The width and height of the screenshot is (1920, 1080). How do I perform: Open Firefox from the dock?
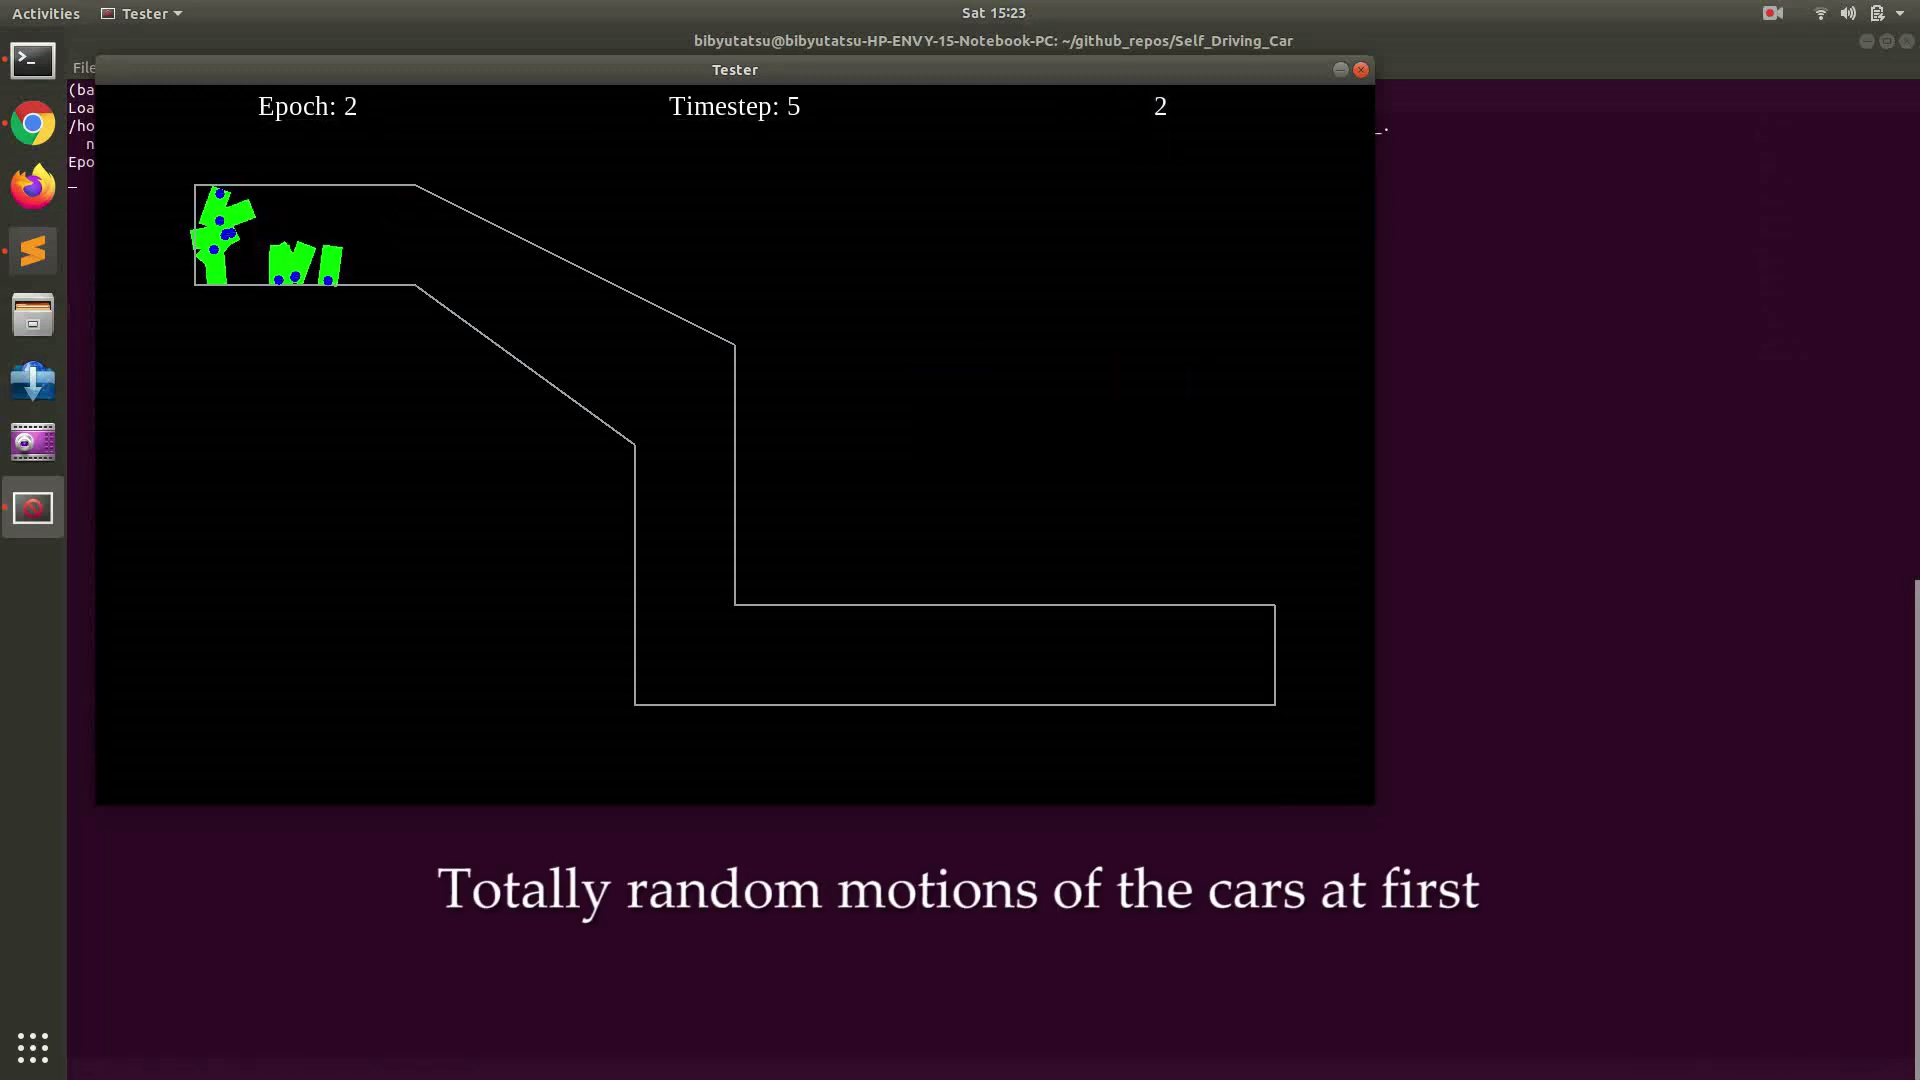click(33, 187)
